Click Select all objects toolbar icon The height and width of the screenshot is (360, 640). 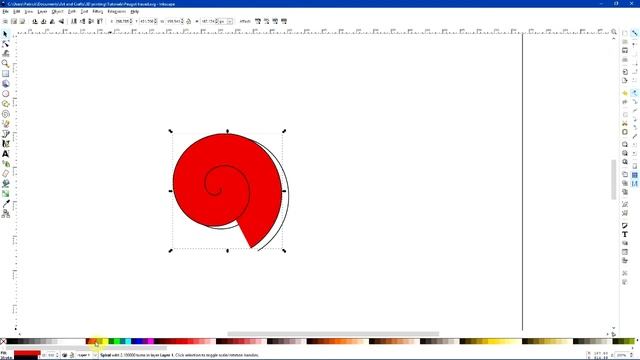(x=5, y=21)
